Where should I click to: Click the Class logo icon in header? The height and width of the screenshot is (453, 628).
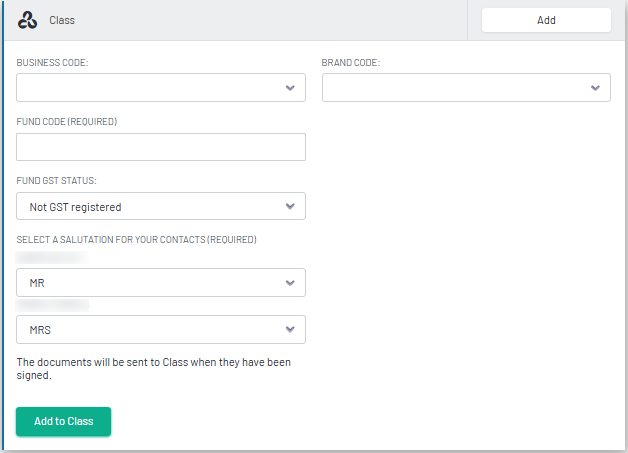pos(28,20)
